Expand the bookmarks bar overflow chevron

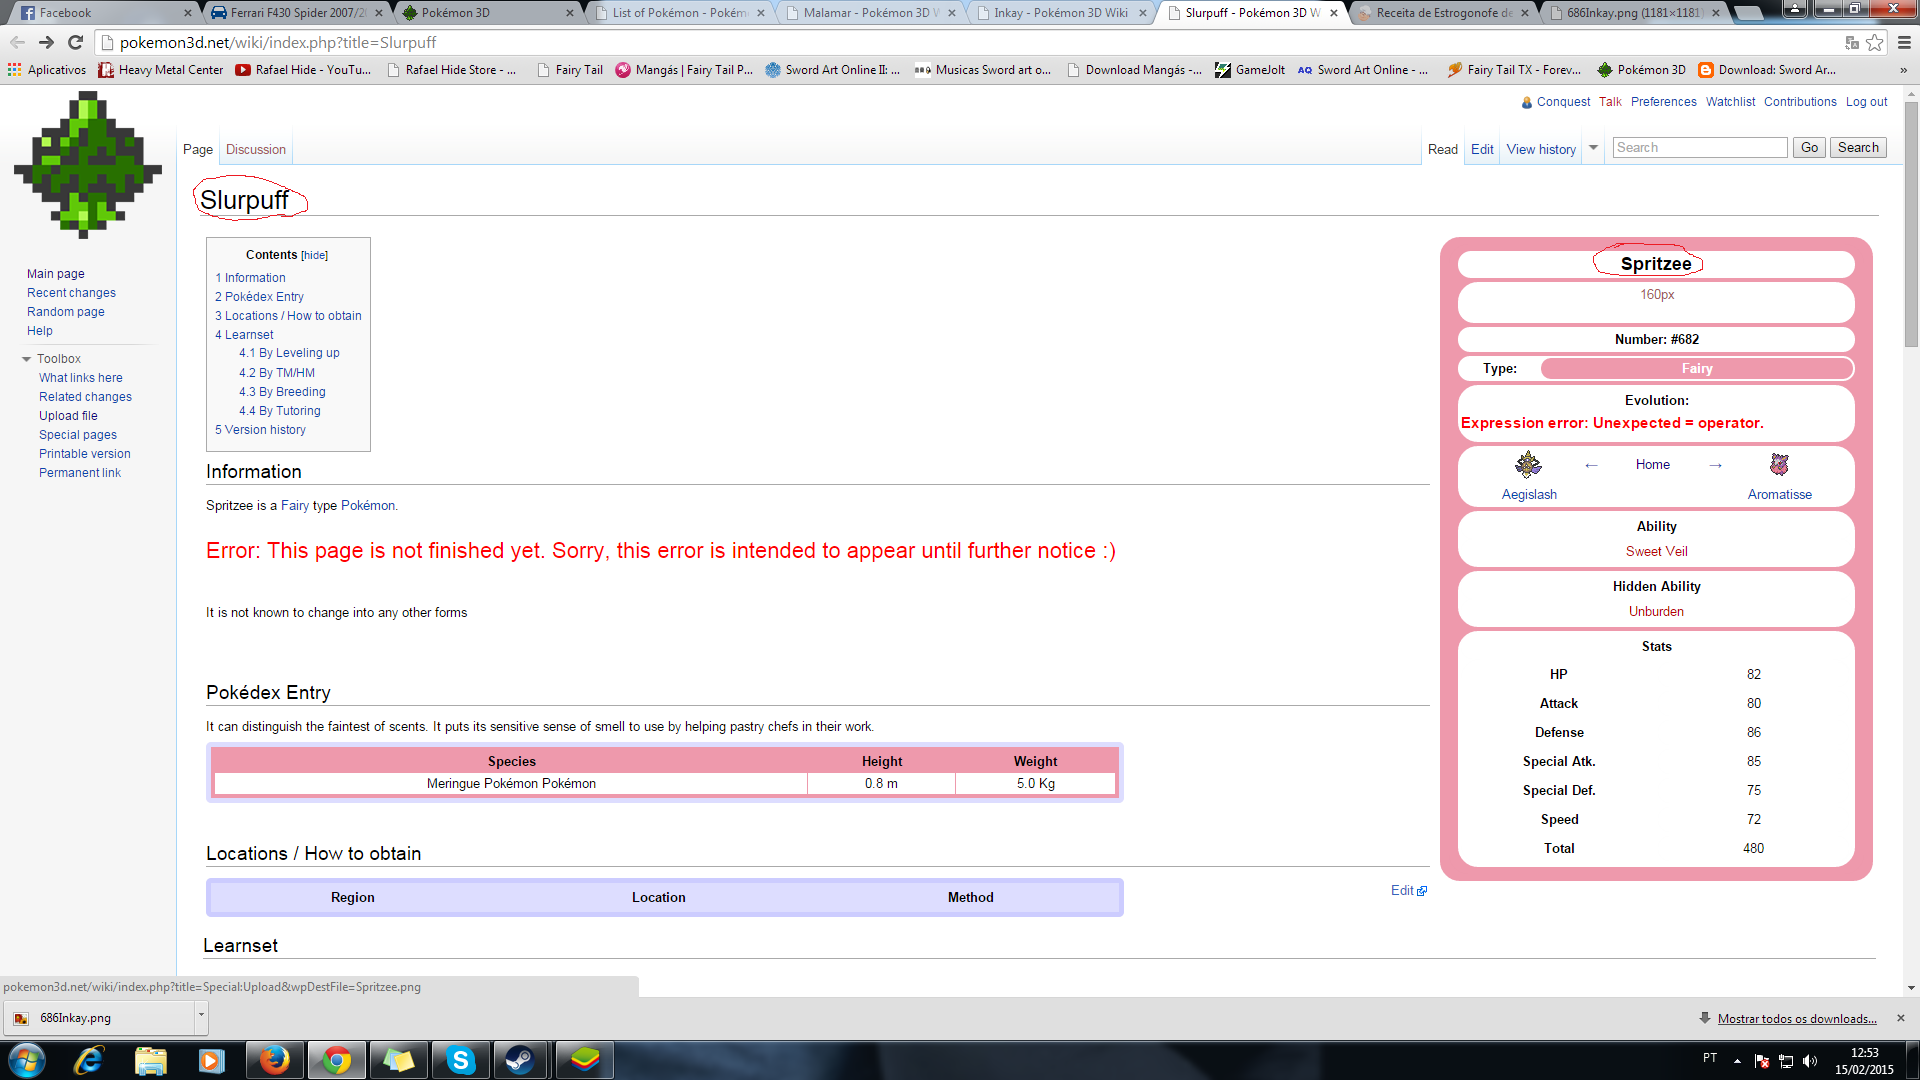click(1903, 70)
